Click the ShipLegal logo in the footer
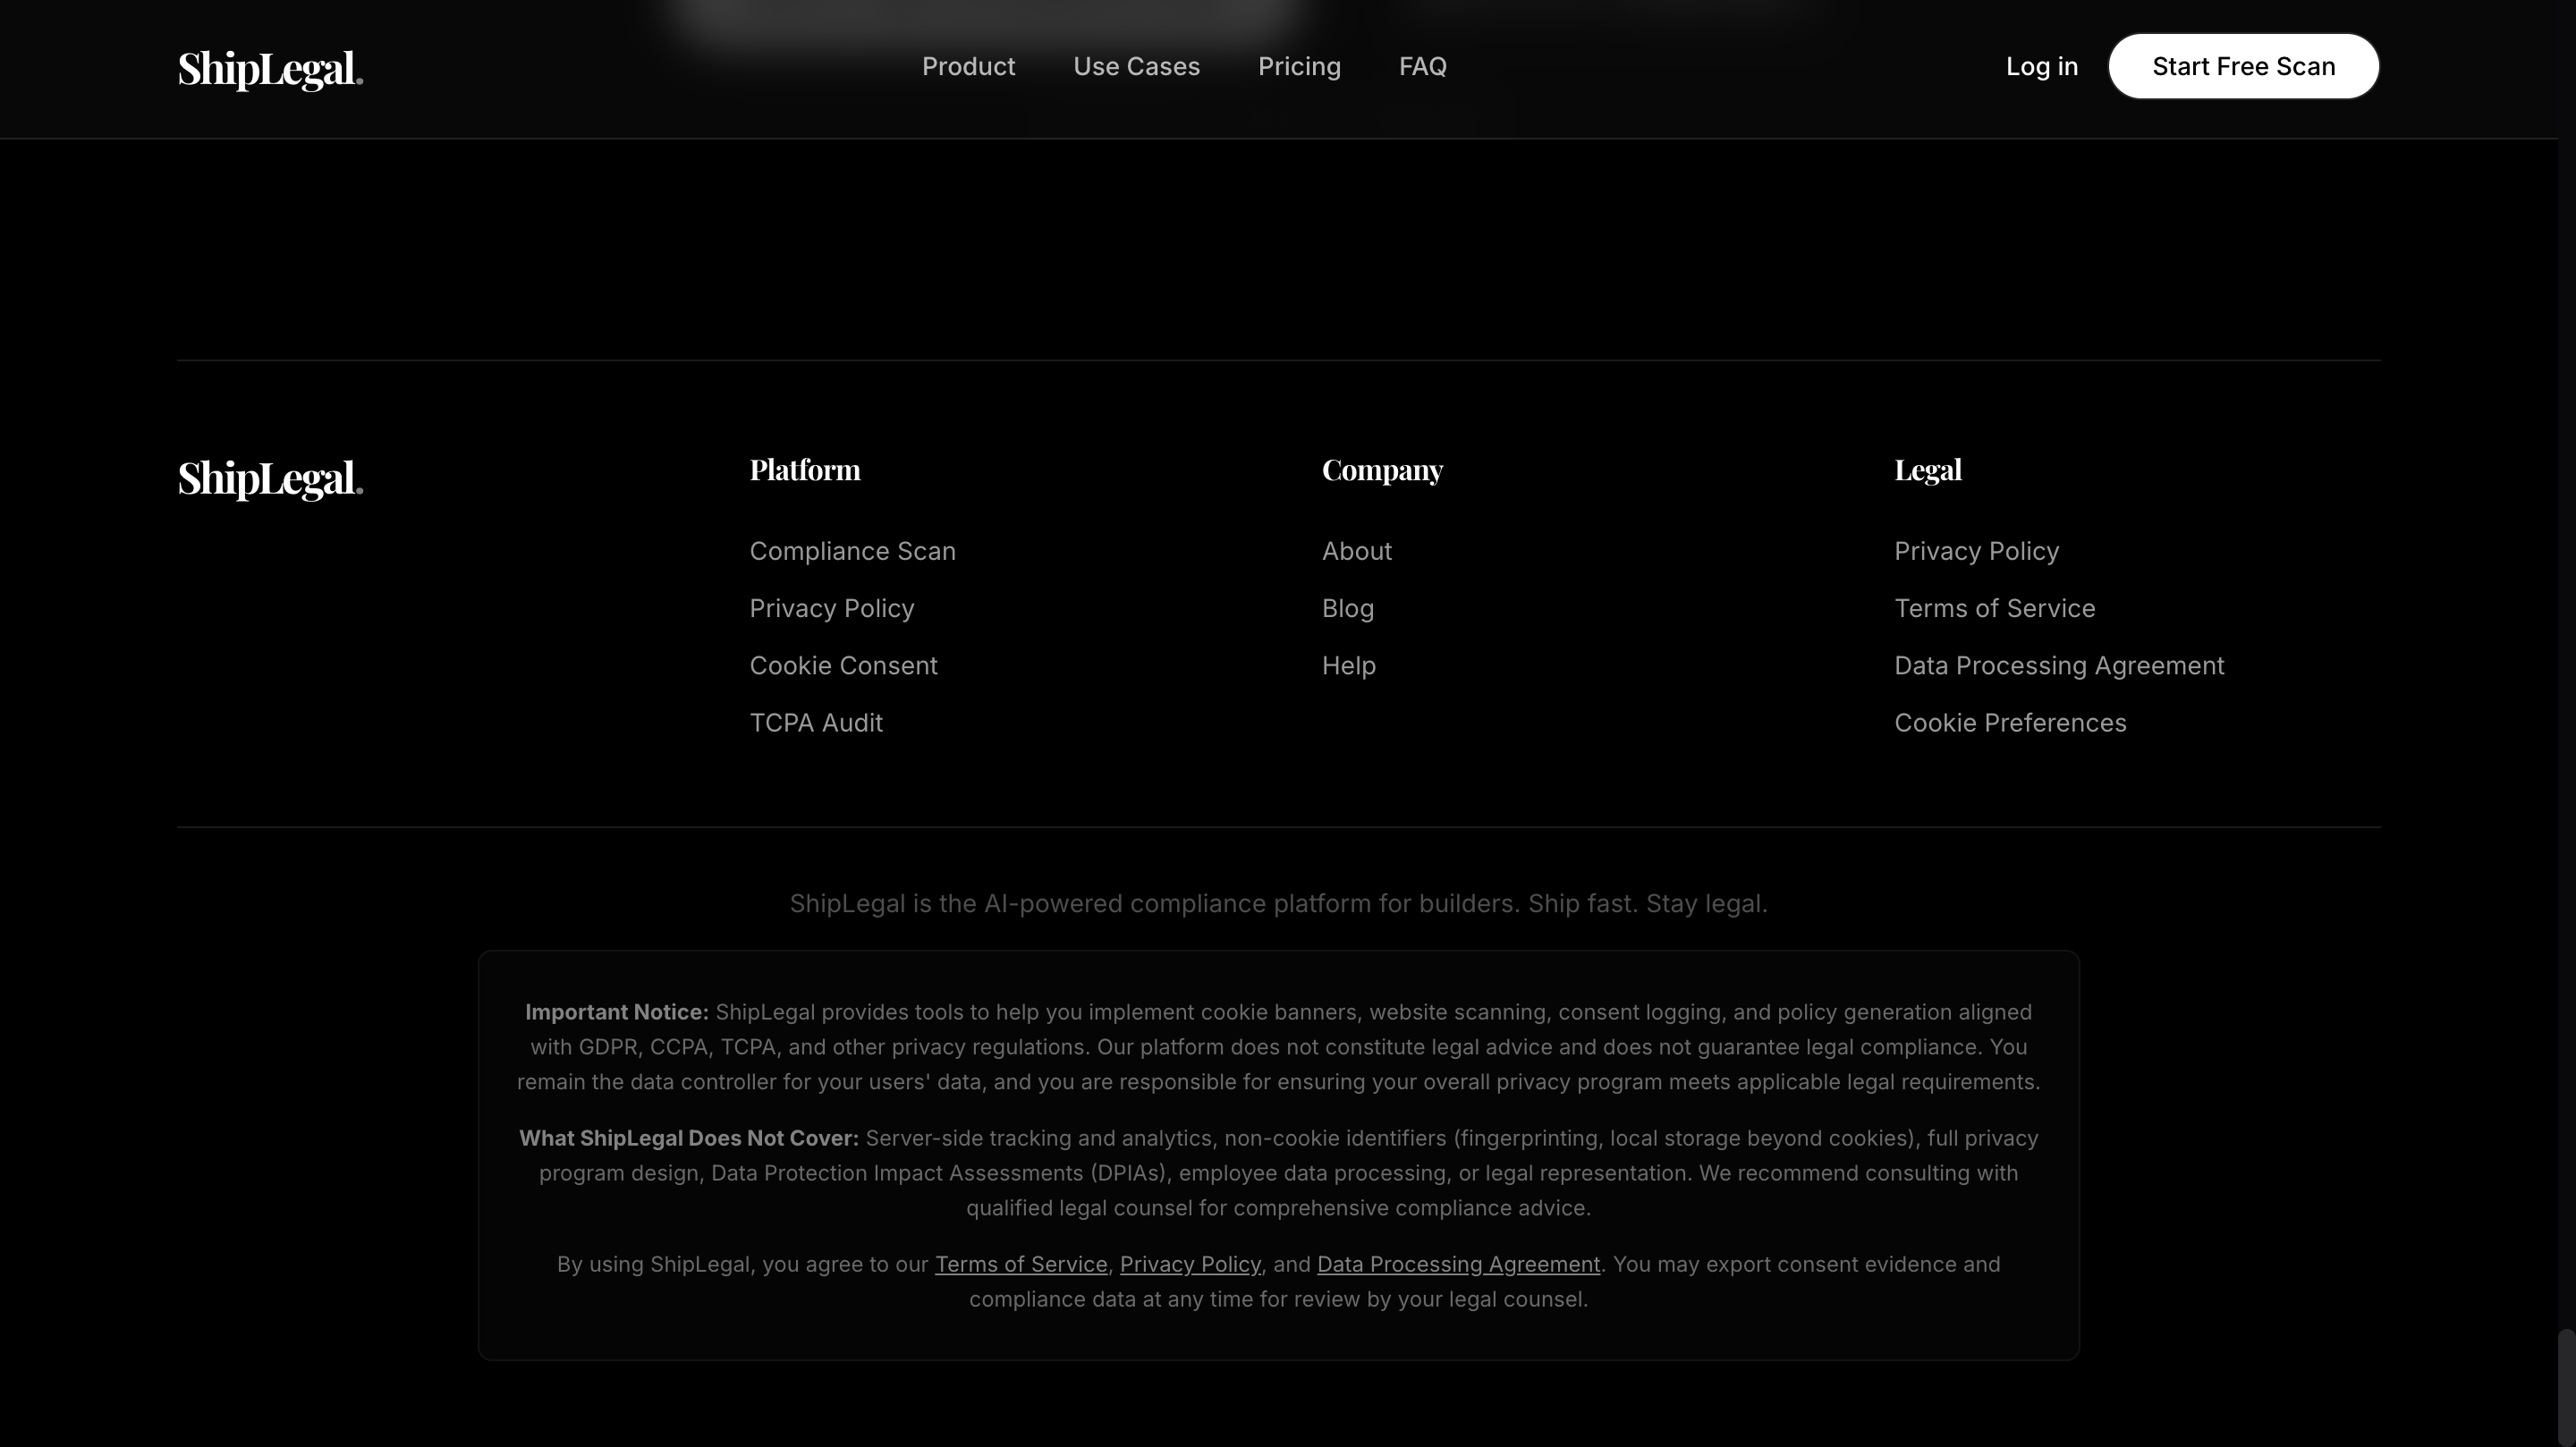Image resolution: width=2576 pixels, height=1447 pixels. coord(270,478)
